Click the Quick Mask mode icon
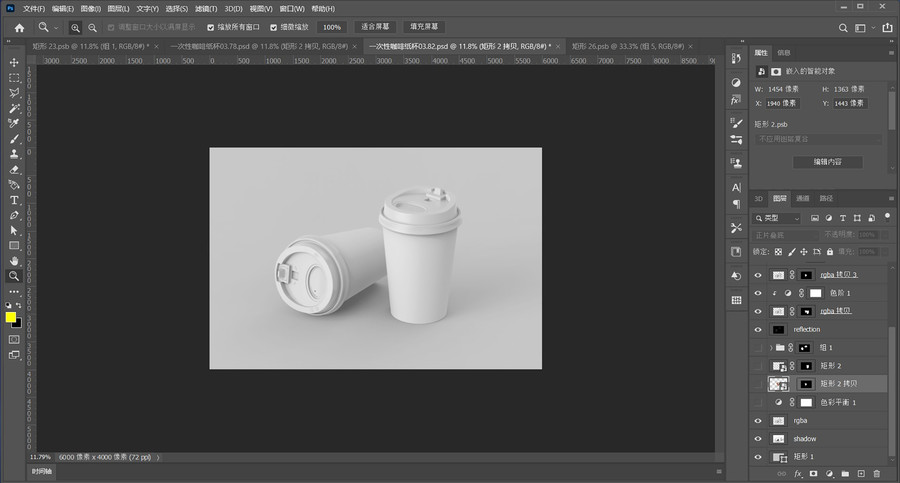Image resolution: width=900 pixels, height=483 pixels. 14,339
